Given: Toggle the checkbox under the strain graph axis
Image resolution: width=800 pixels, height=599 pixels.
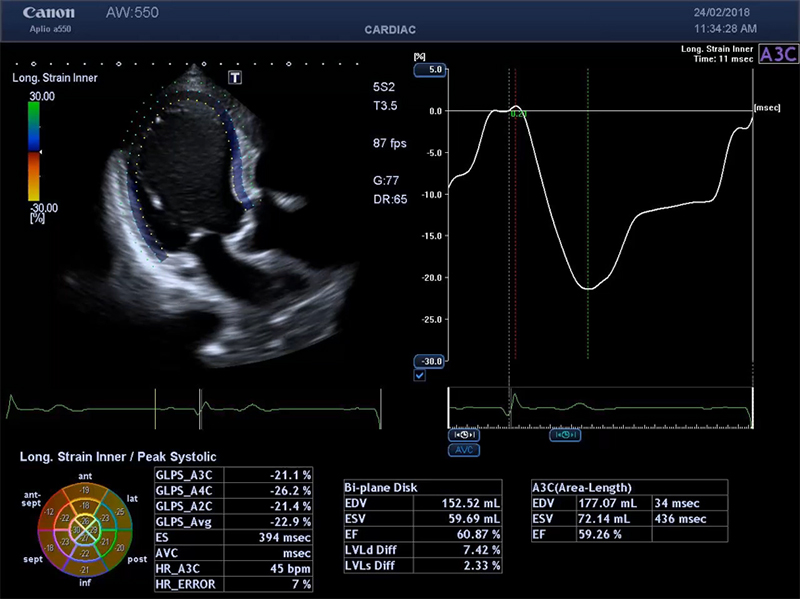Looking at the screenshot, I should point(419,376).
